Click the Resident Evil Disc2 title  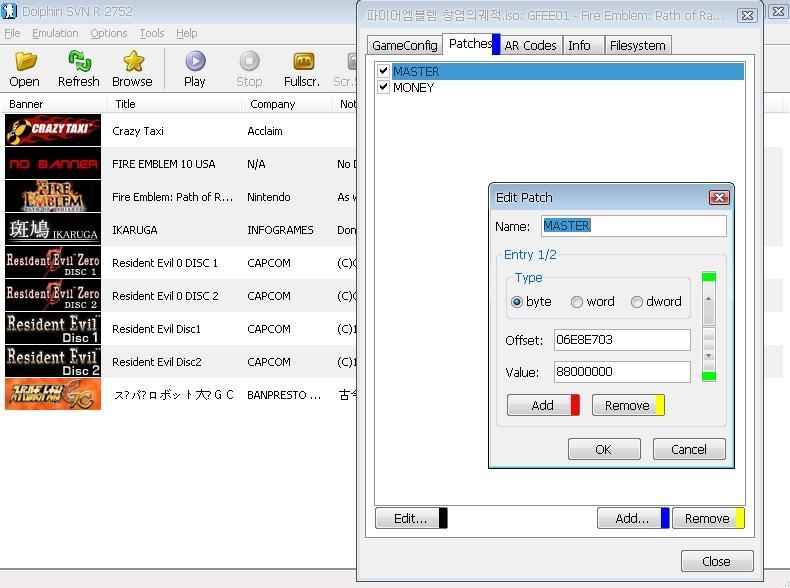pos(157,362)
